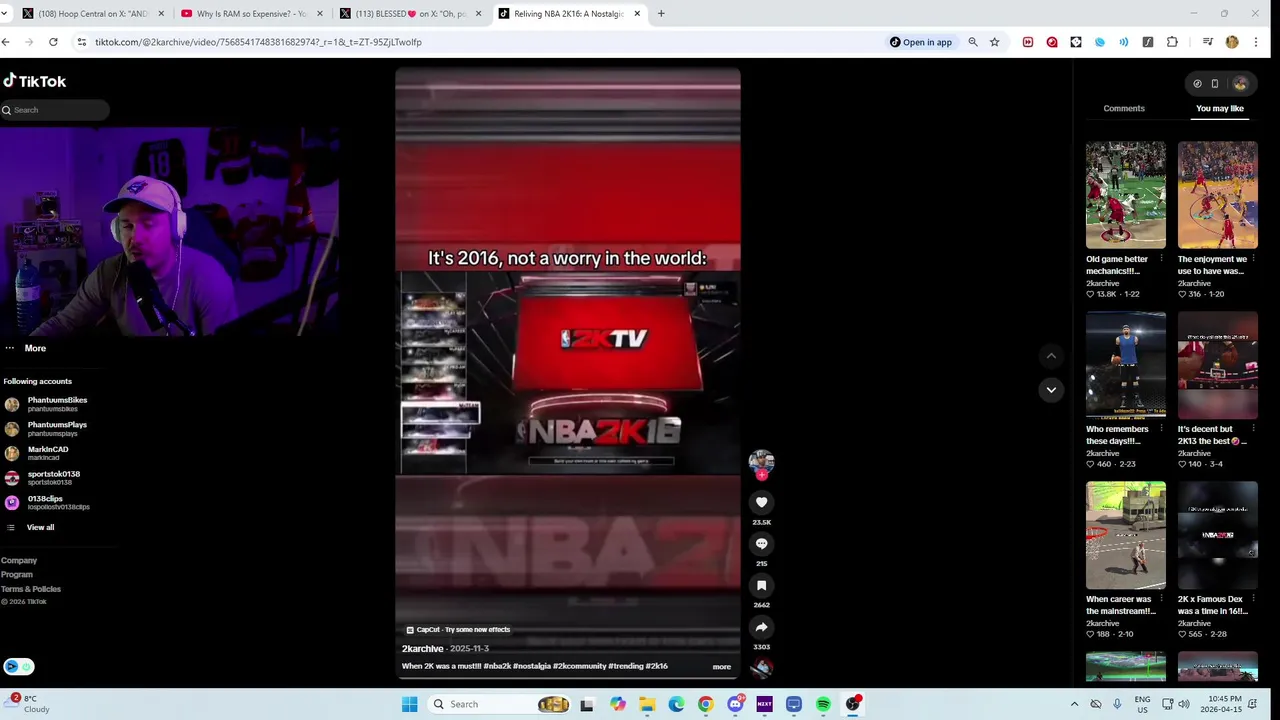Click the TikTok coins icon at top right
The image size is (1280, 720).
(1197, 84)
